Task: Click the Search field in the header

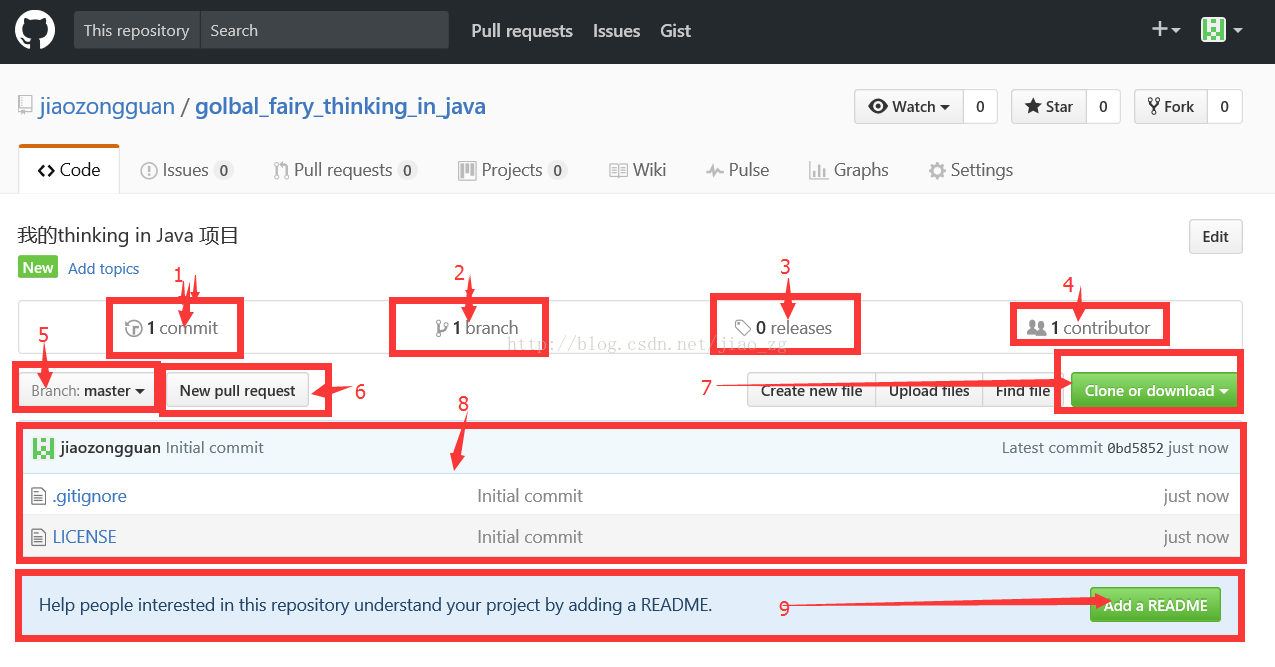Action: click(x=324, y=30)
